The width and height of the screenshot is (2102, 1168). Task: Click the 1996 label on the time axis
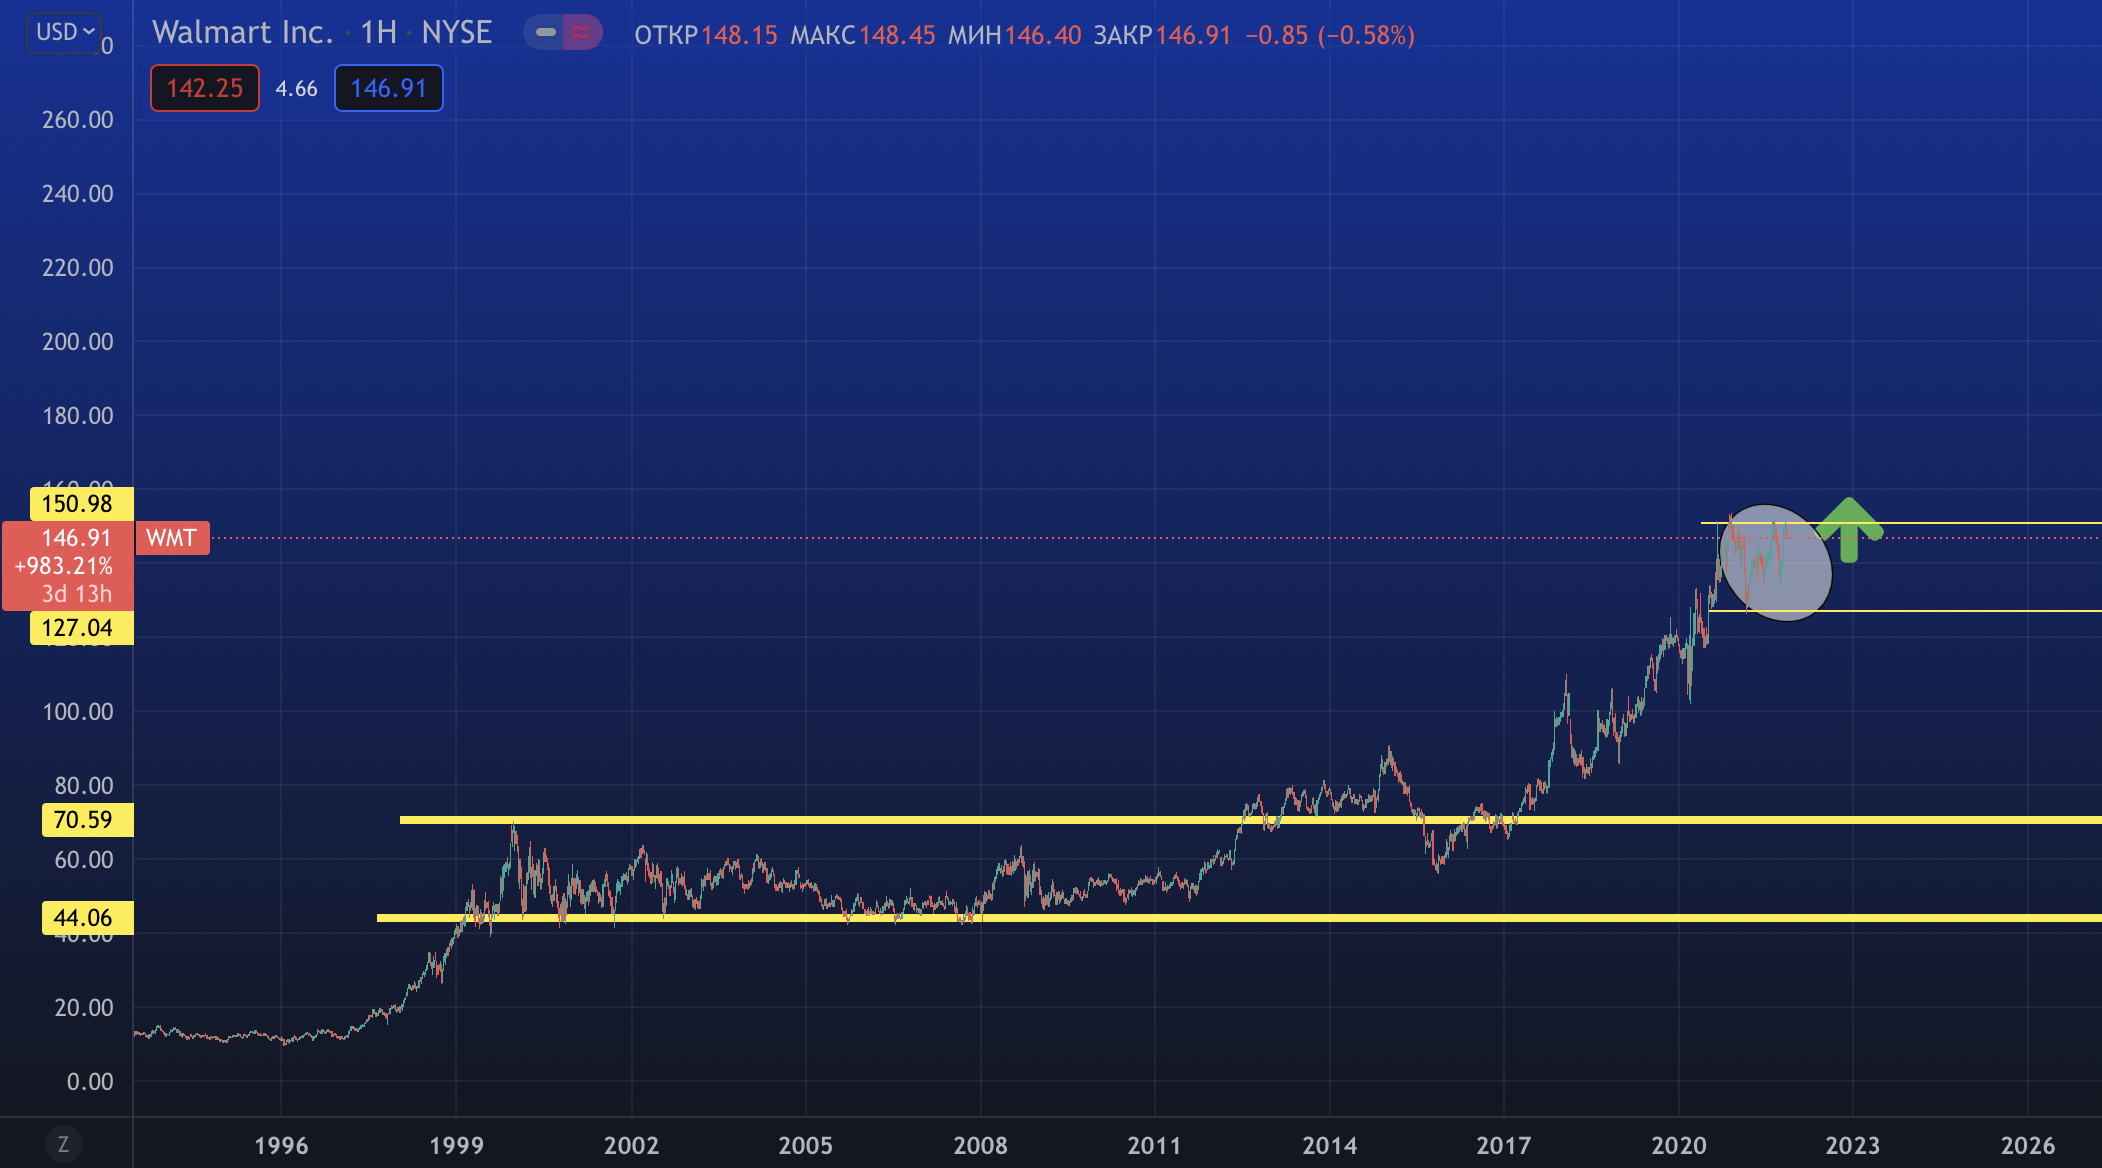point(281,1145)
